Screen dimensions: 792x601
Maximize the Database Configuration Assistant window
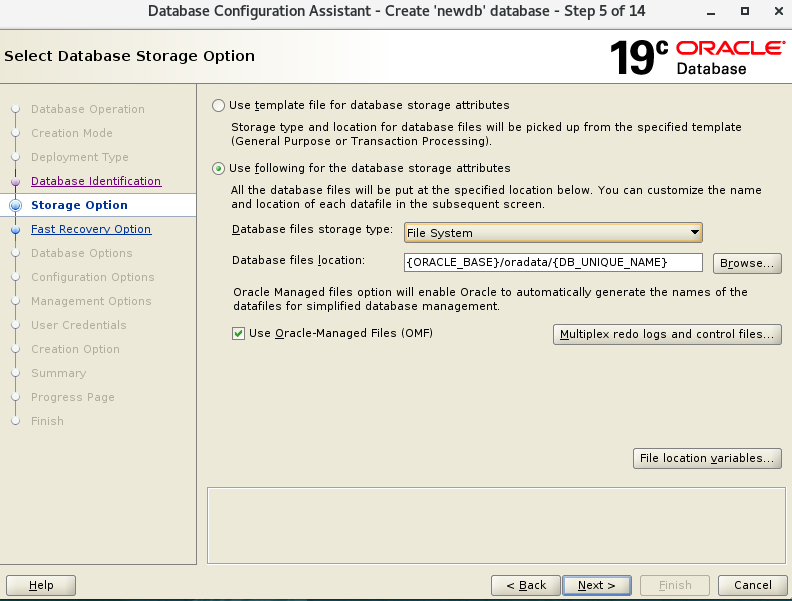coord(745,11)
